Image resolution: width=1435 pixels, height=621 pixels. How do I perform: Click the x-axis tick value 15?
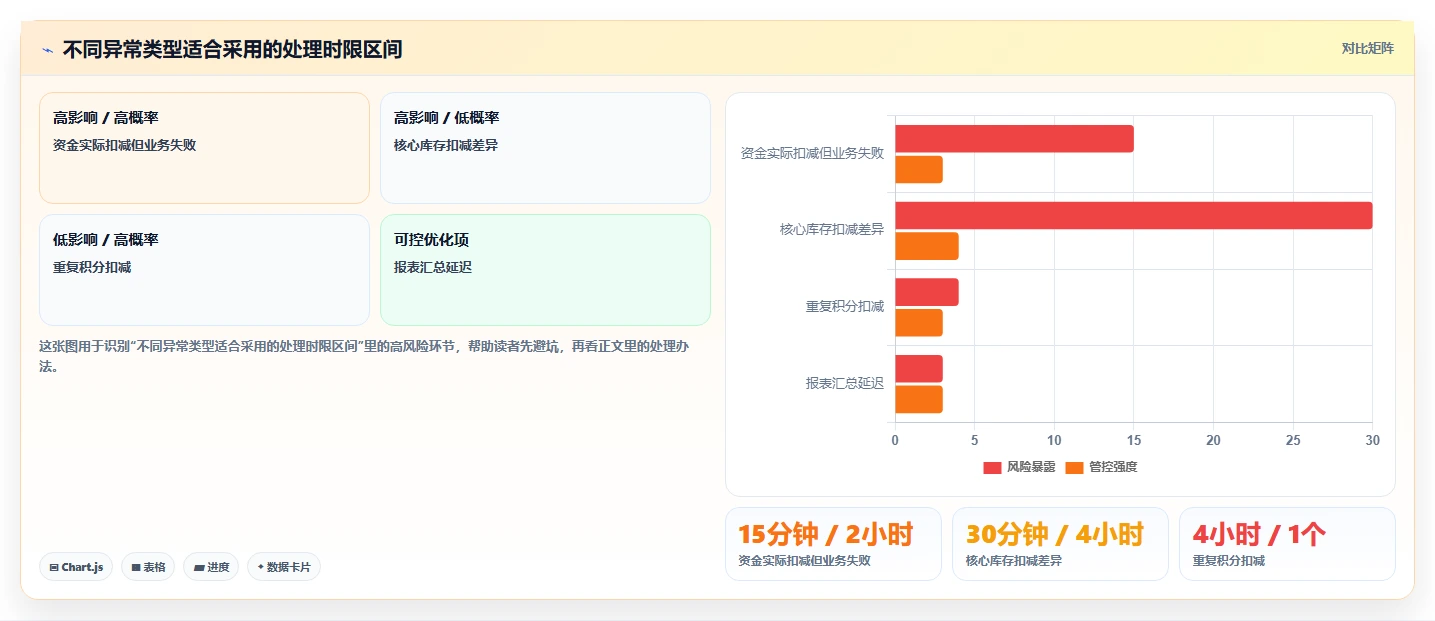click(1134, 441)
